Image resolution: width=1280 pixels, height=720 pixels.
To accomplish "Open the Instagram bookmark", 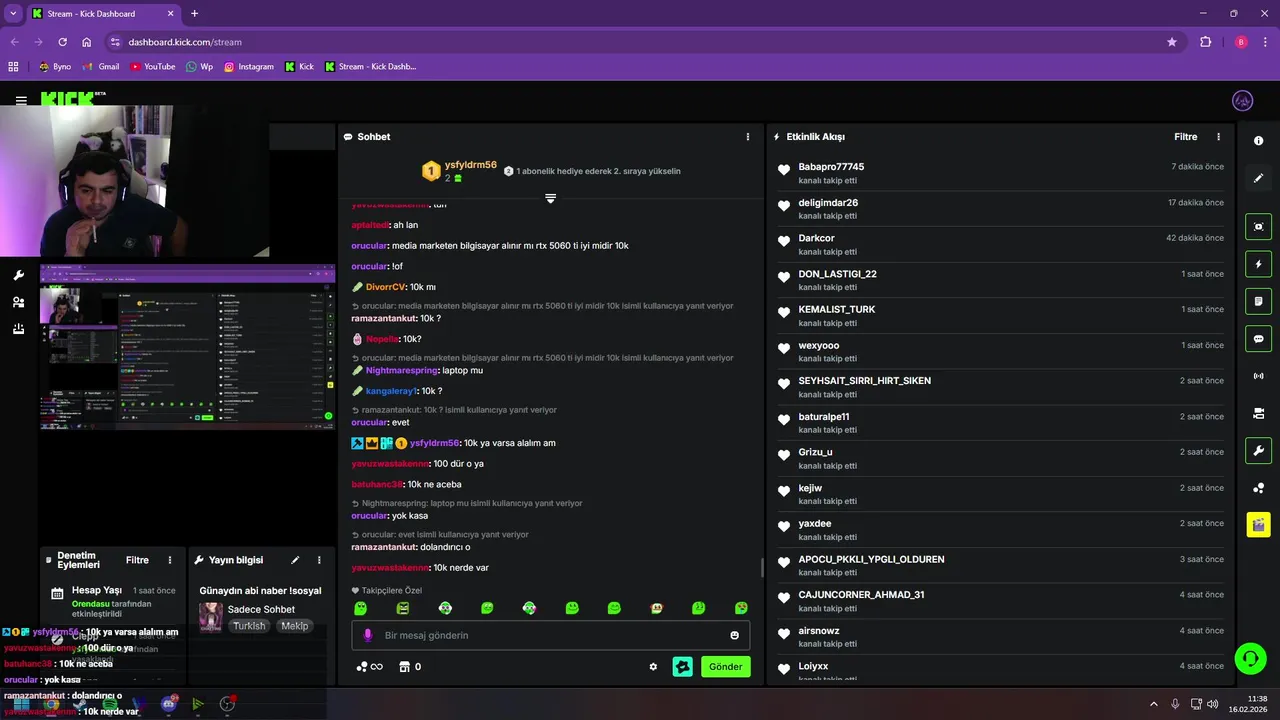I will pyautogui.click(x=249, y=67).
